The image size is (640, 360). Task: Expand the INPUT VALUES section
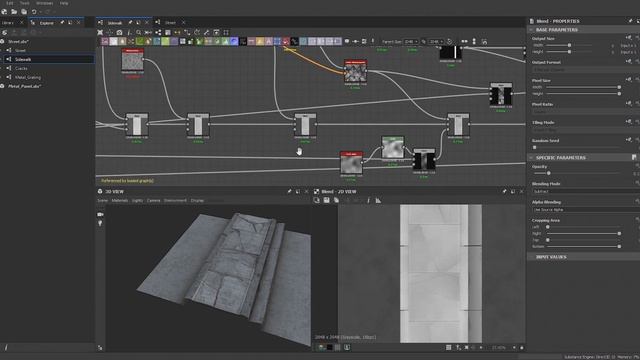(x=551, y=257)
